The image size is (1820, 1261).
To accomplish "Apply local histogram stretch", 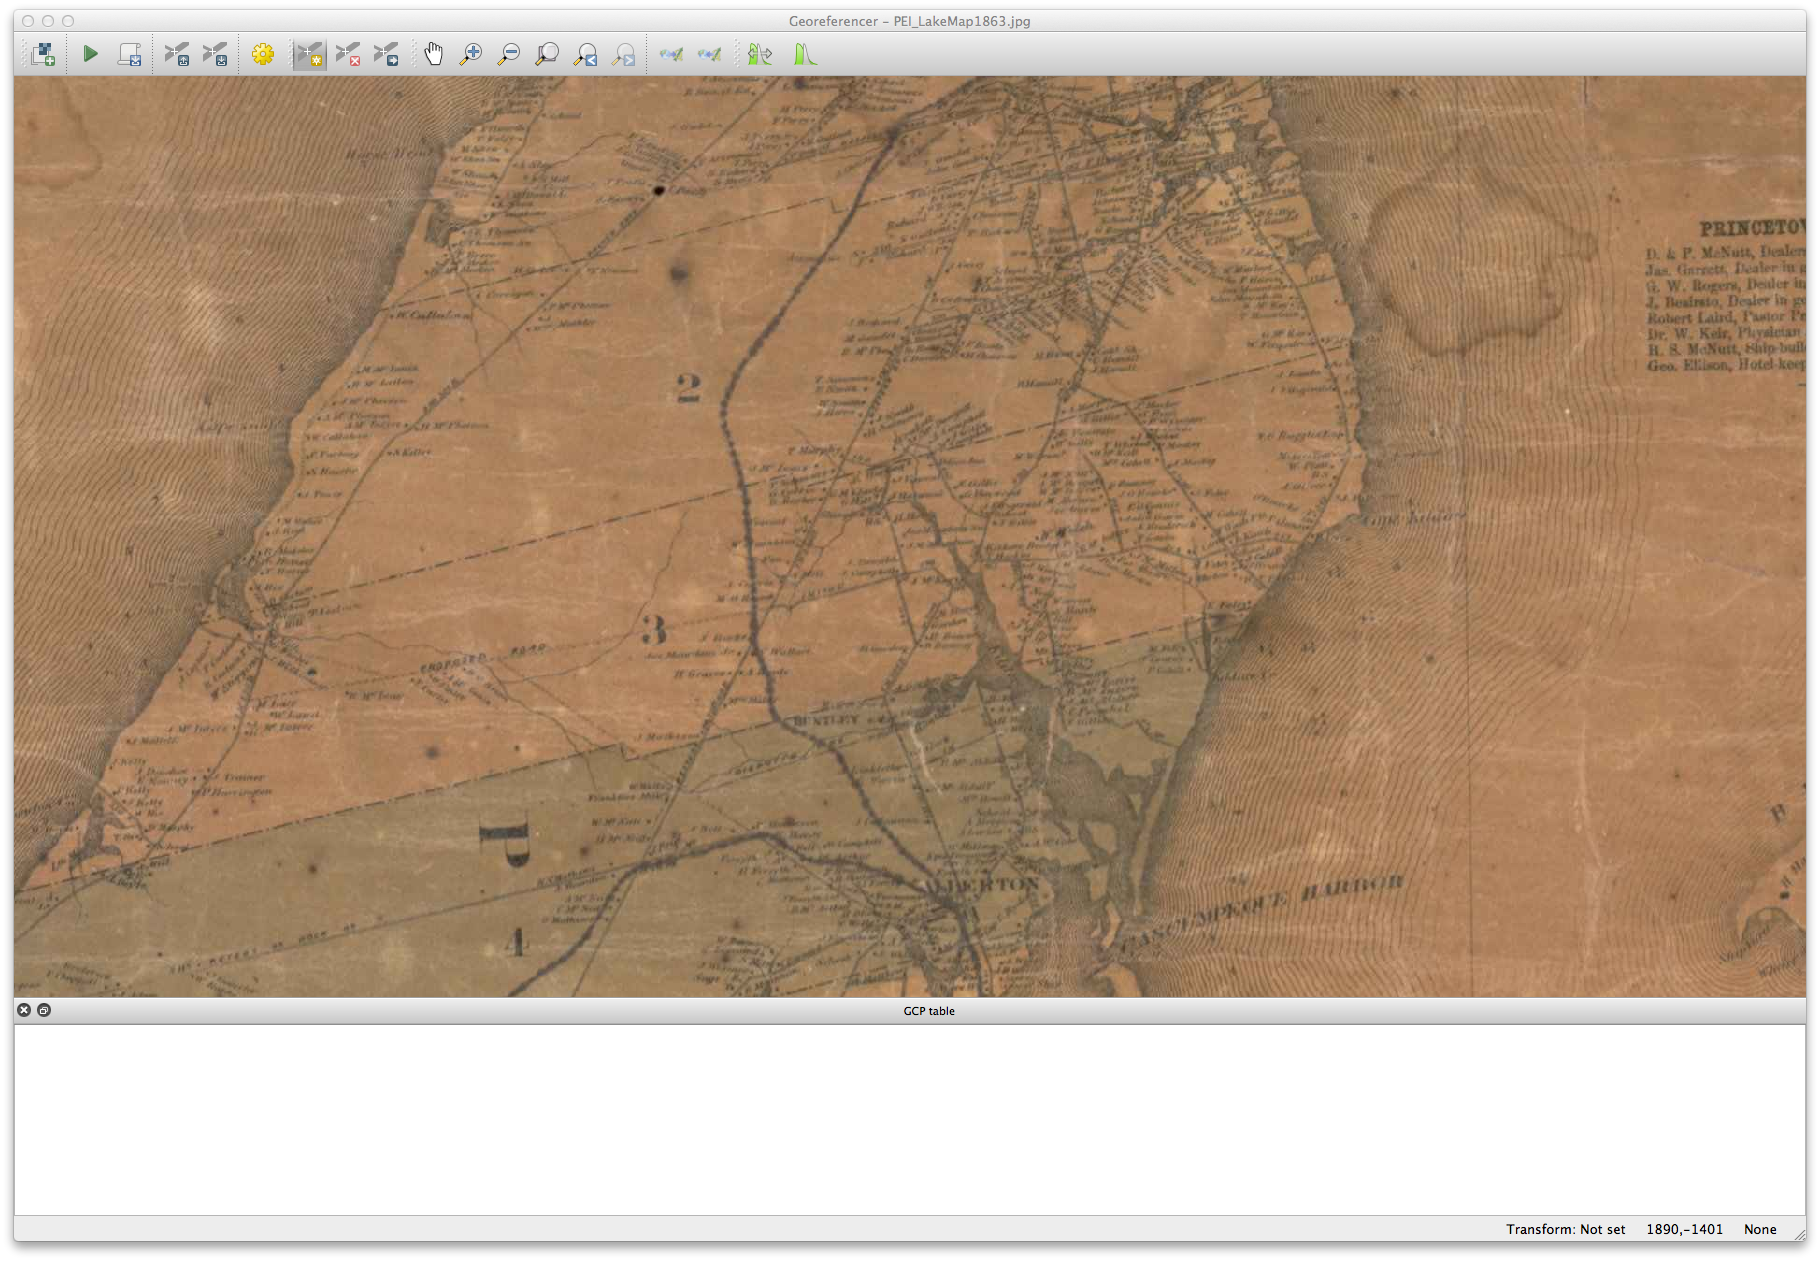I will (x=760, y=54).
